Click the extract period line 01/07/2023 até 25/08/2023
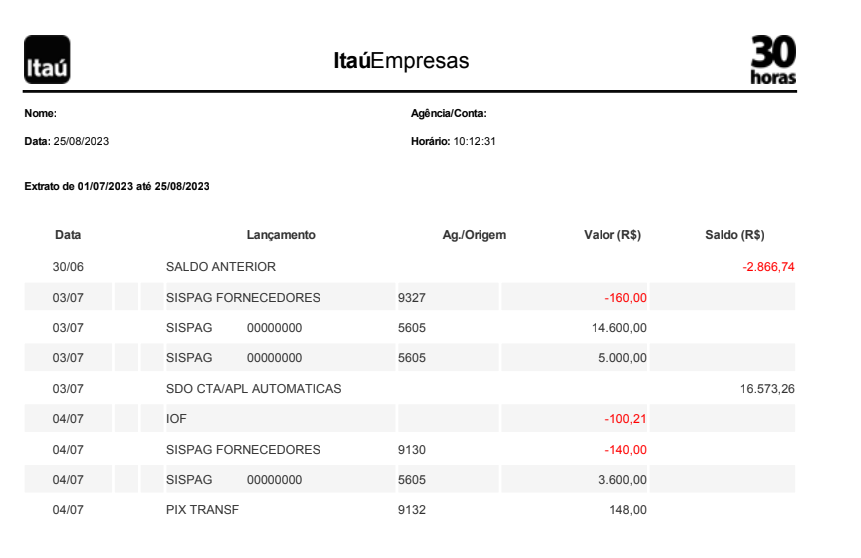Image resolution: width=861 pixels, height=558 pixels. point(117,187)
